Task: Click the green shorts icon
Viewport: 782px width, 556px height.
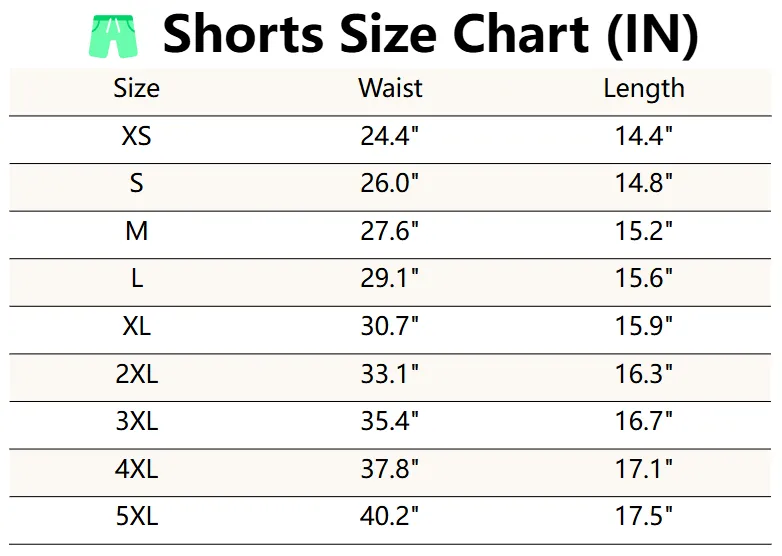Action: pyautogui.click(x=116, y=37)
